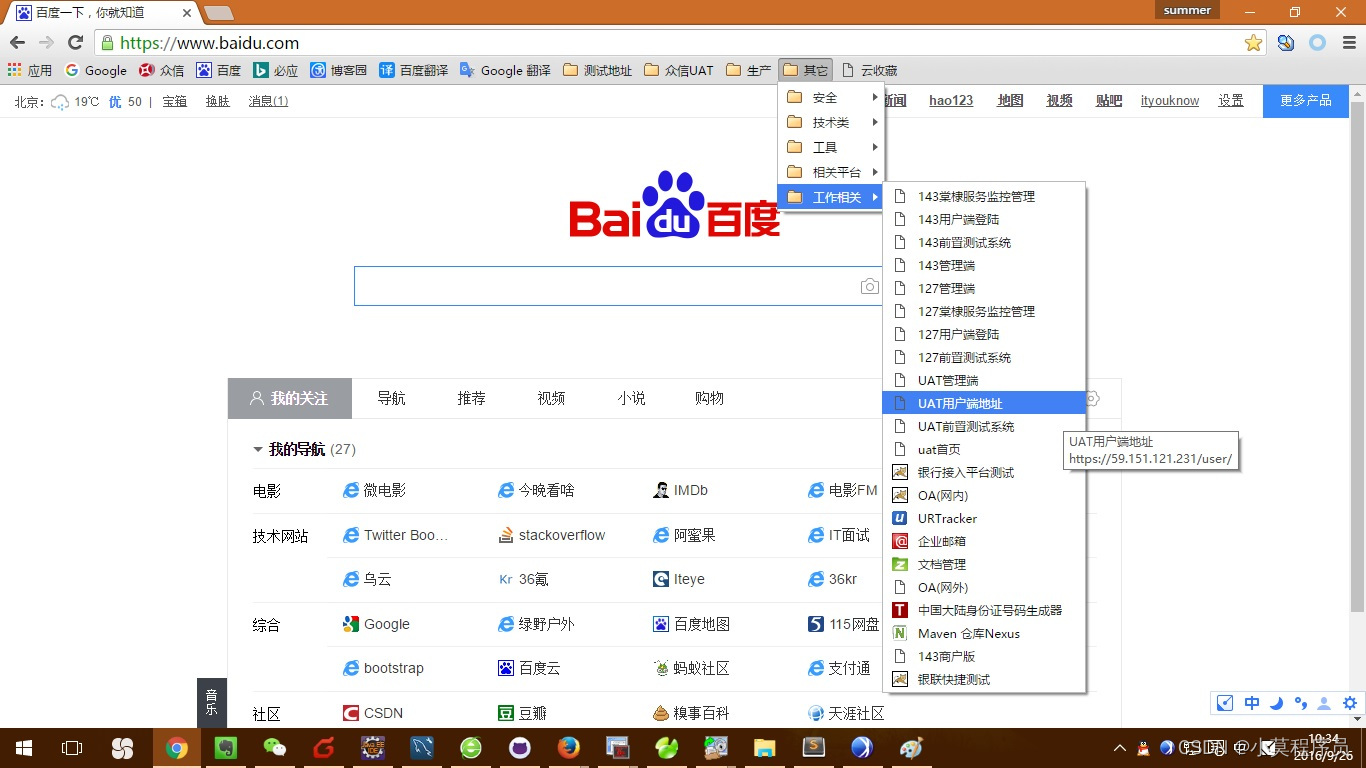Expand the 工具 submenu folder
The height and width of the screenshot is (768, 1366).
click(x=831, y=147)
